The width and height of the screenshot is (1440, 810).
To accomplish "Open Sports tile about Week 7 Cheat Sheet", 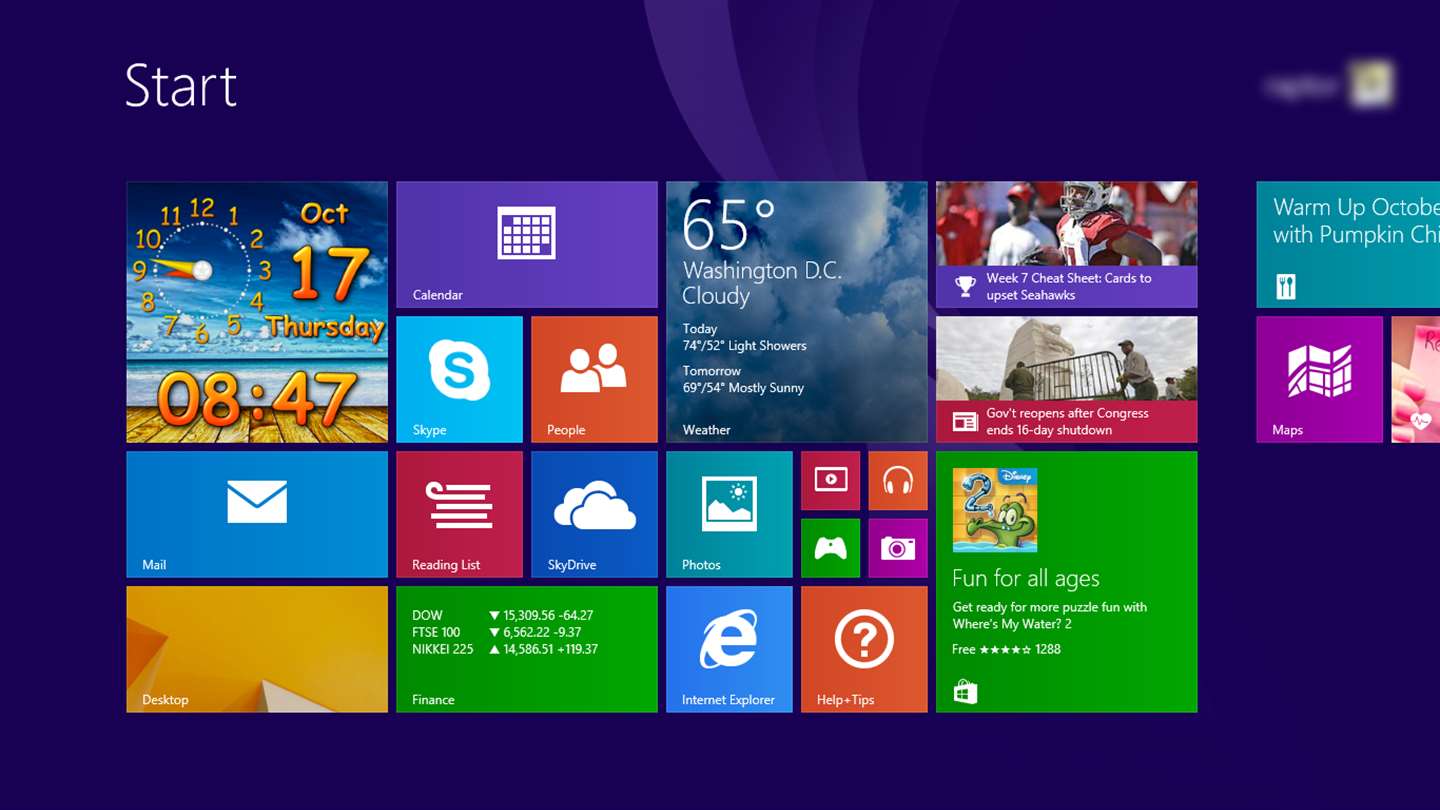I will (1067, 245).
